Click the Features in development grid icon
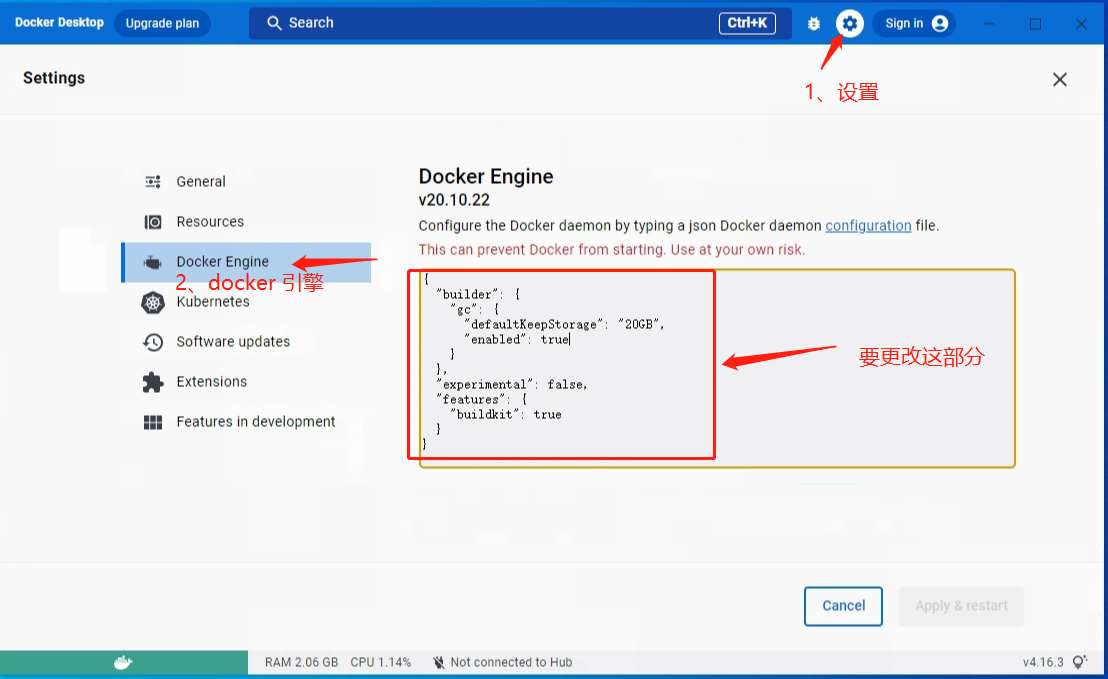The image size is (1108, 679). tap(152, 421)
